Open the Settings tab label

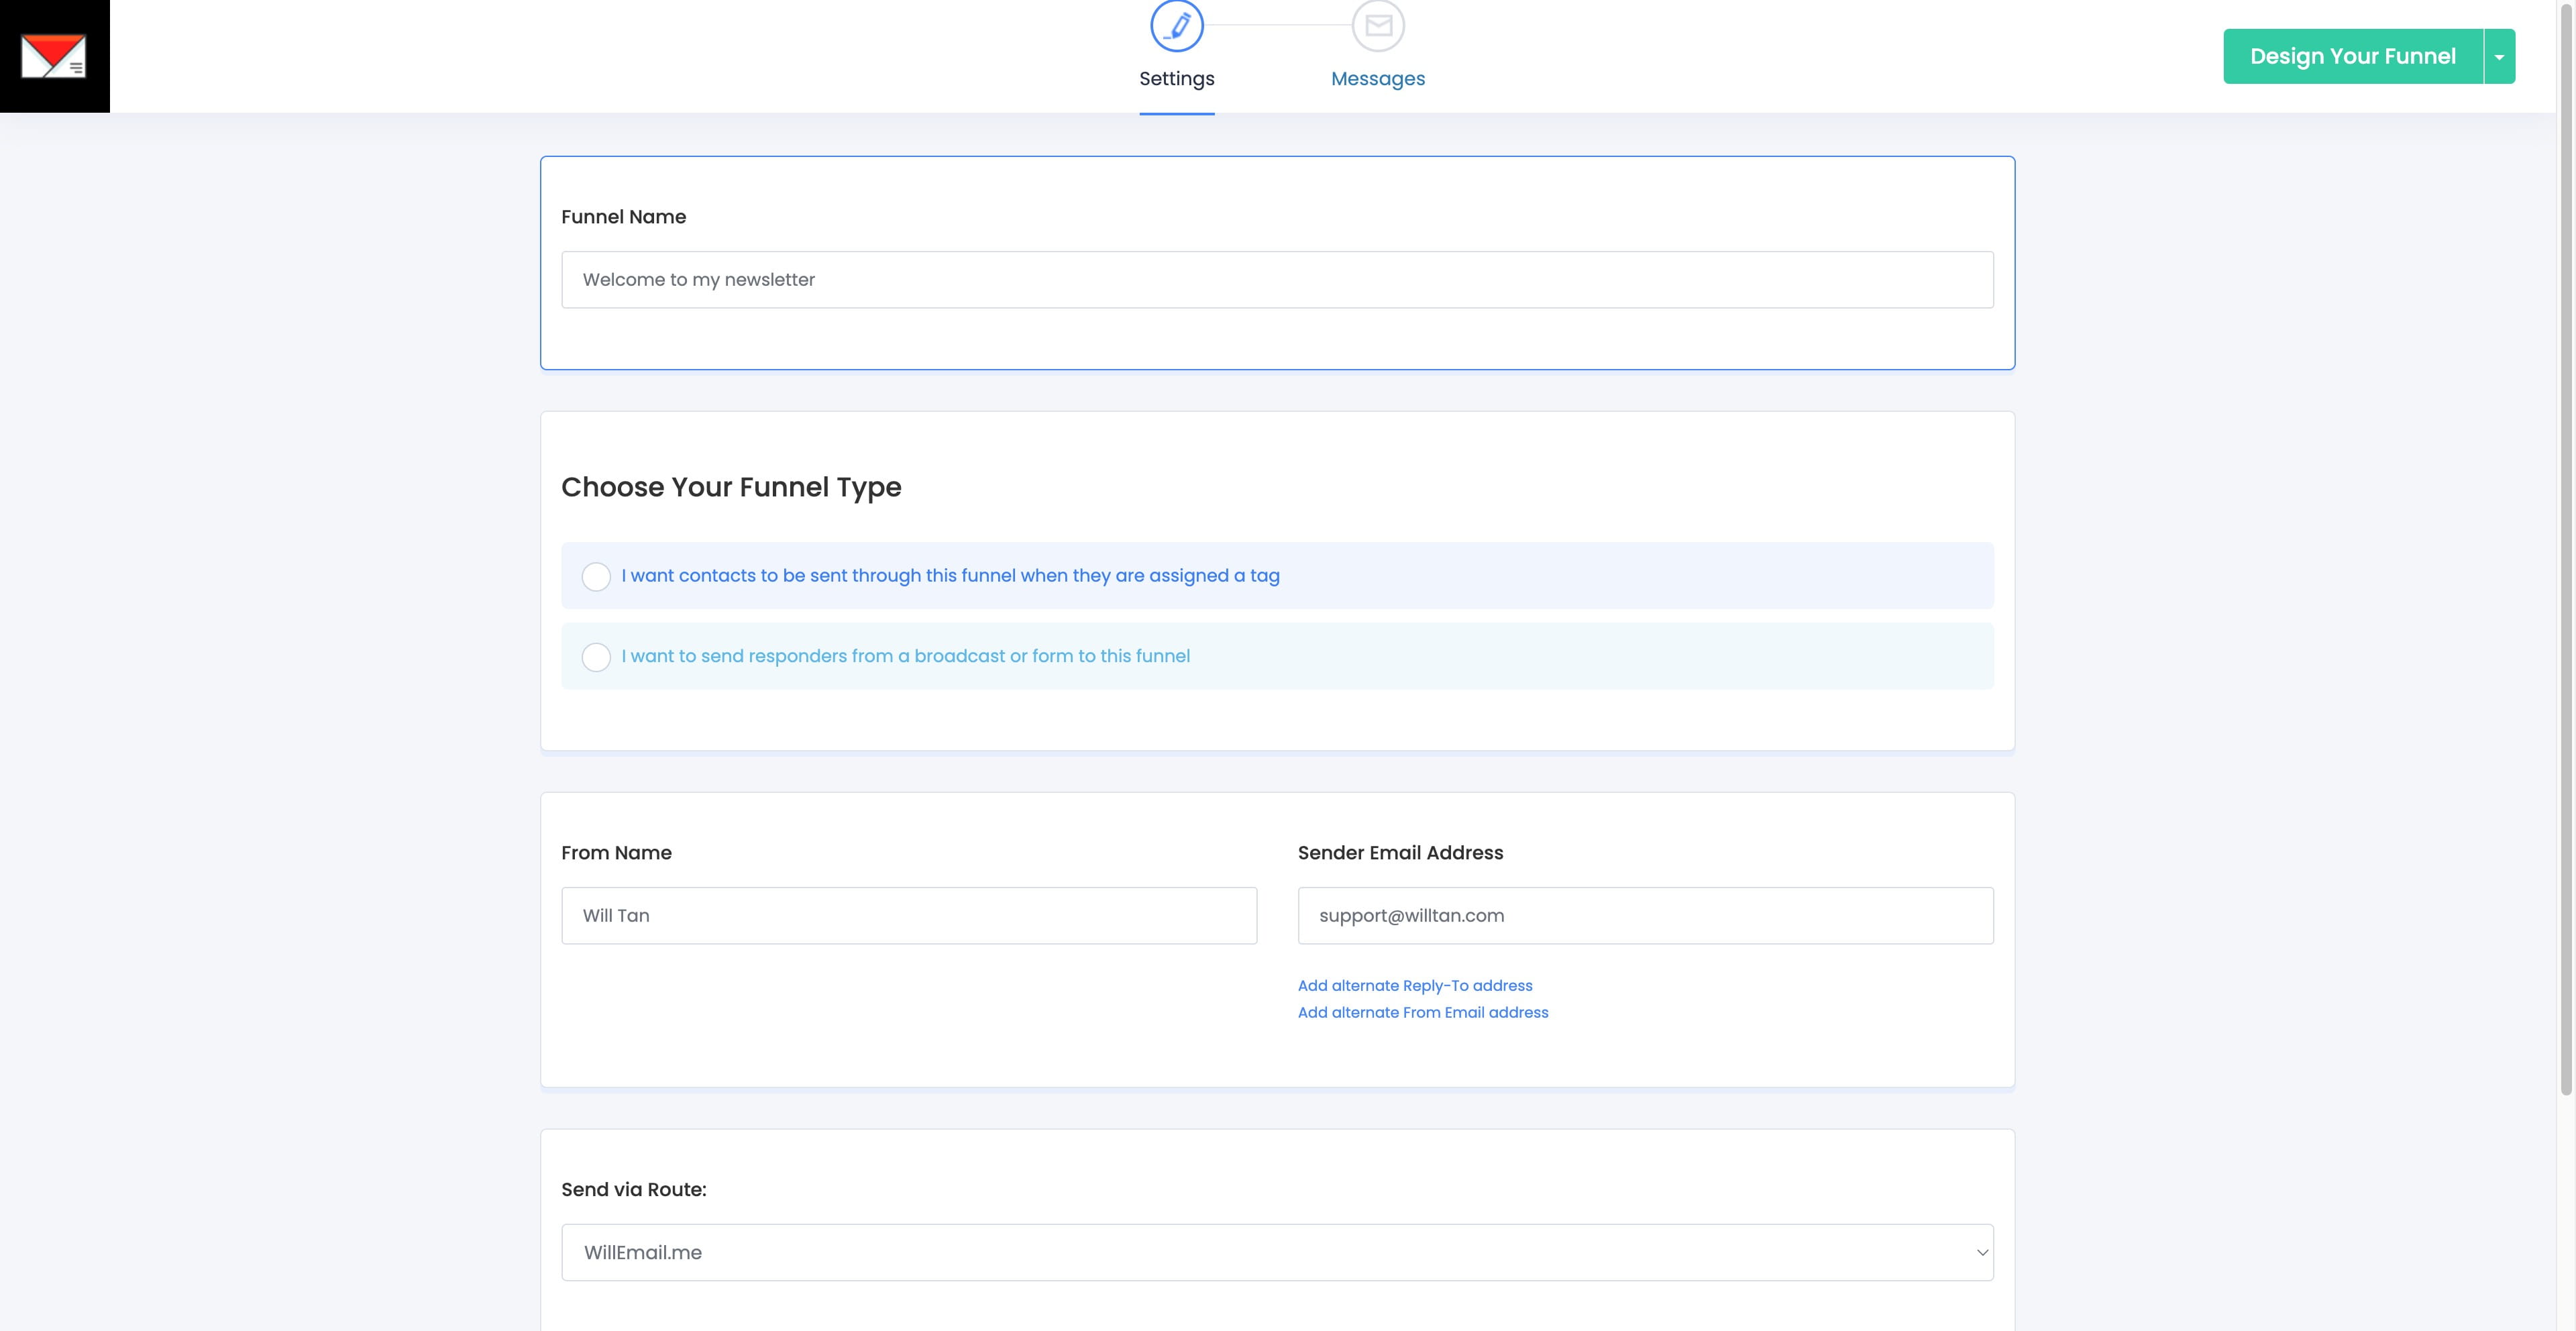(1176, 79)
